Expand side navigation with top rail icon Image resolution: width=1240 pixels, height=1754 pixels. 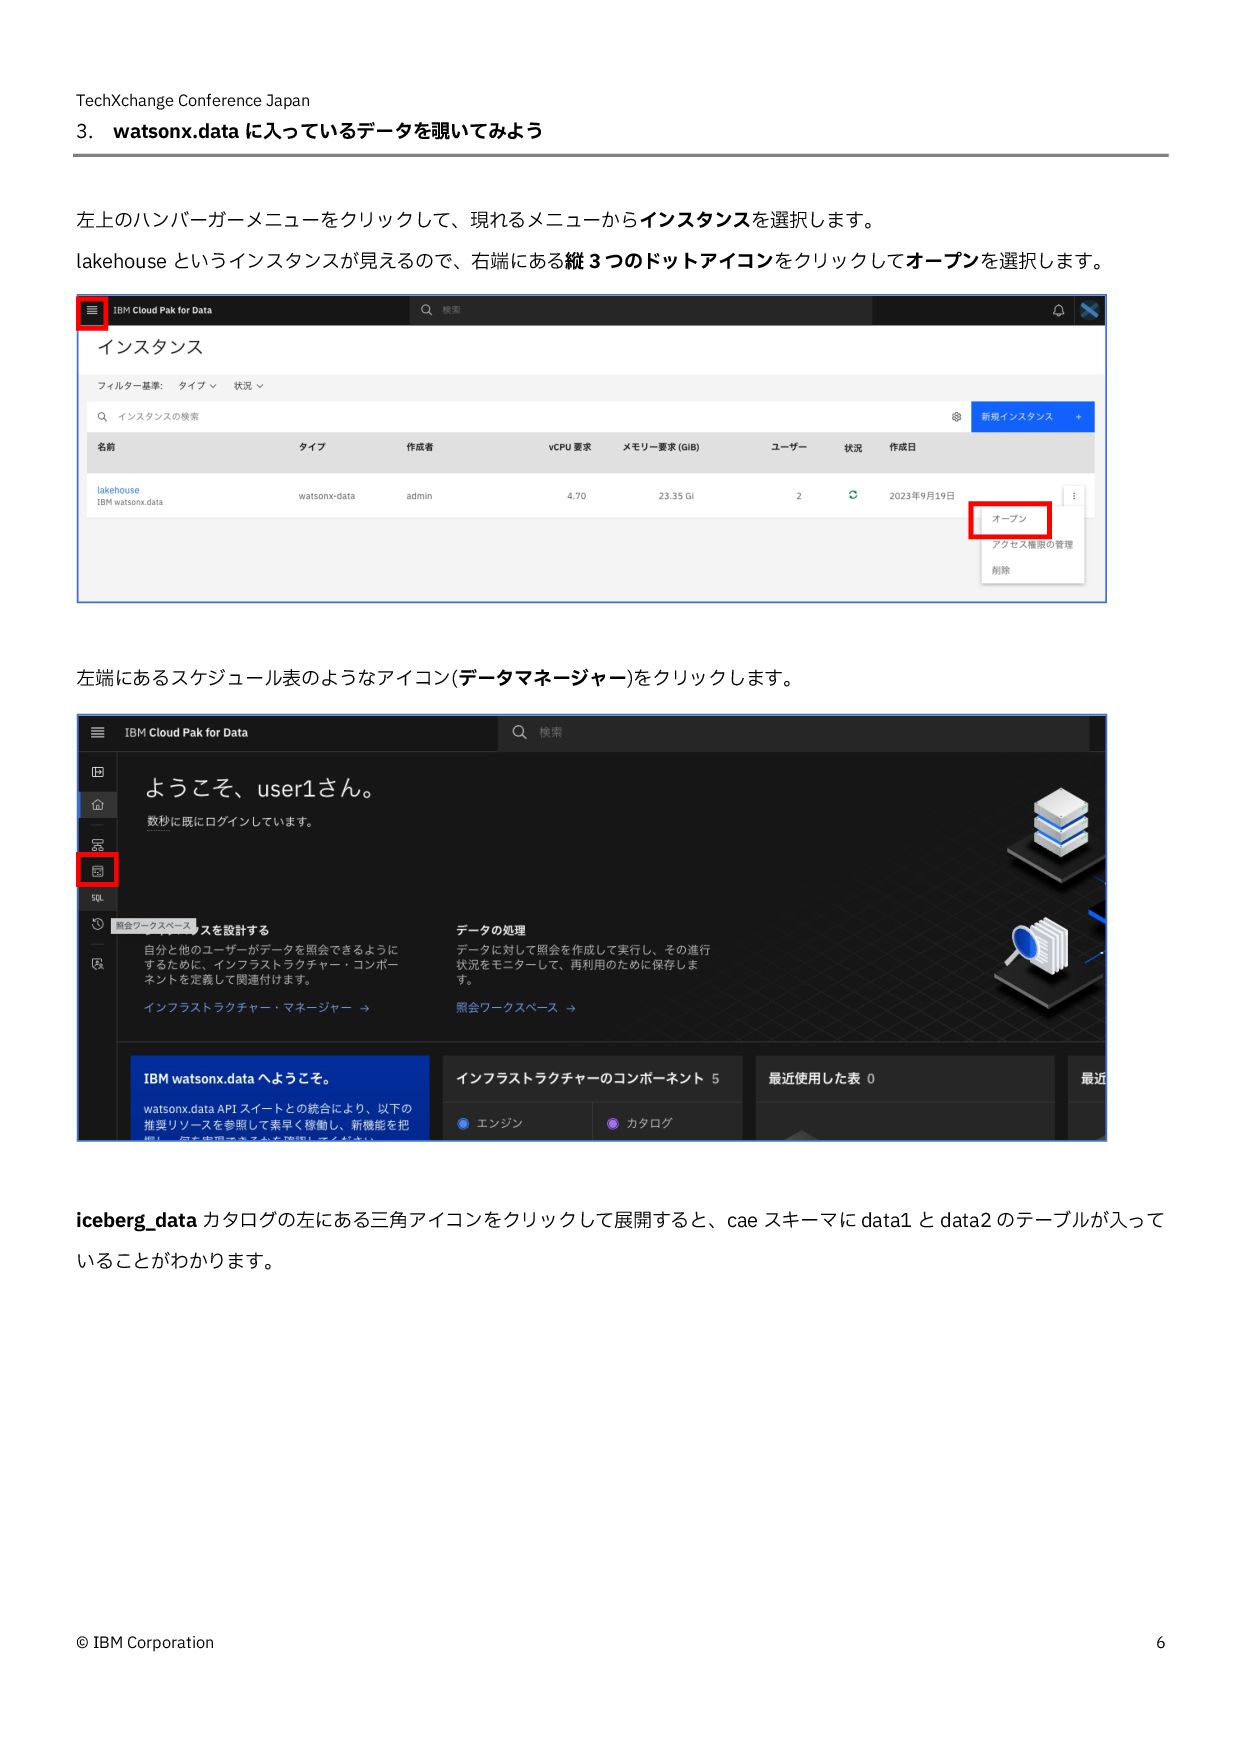coord(97,772)
